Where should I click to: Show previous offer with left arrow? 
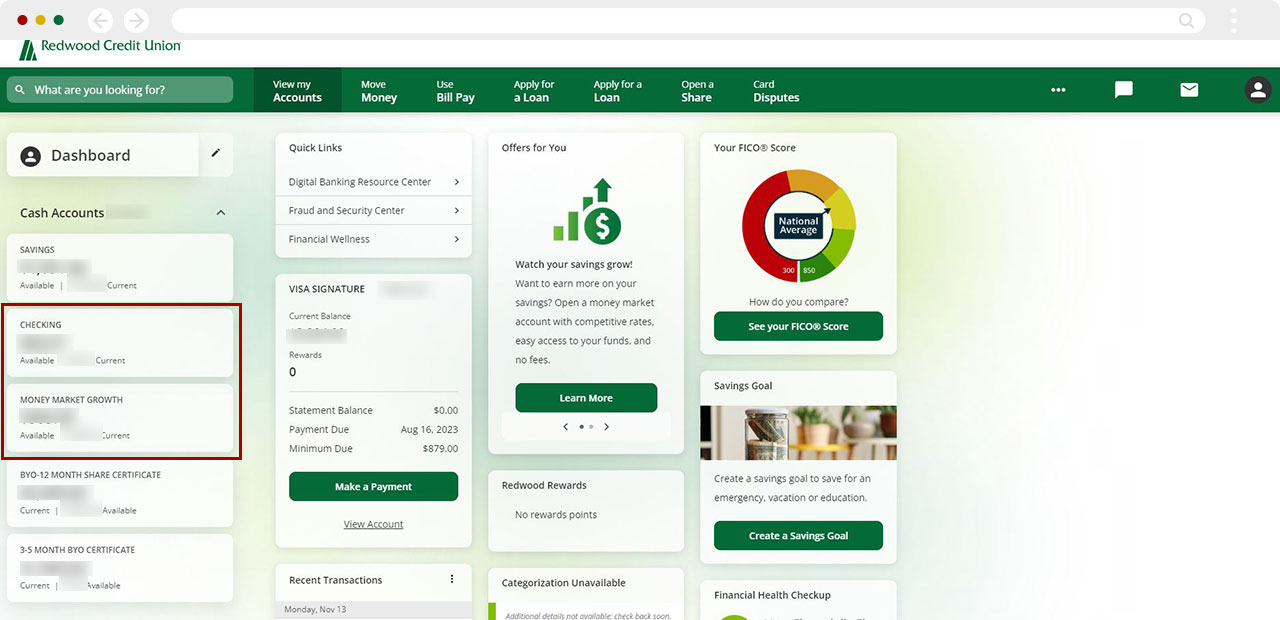tap(566, 427)
